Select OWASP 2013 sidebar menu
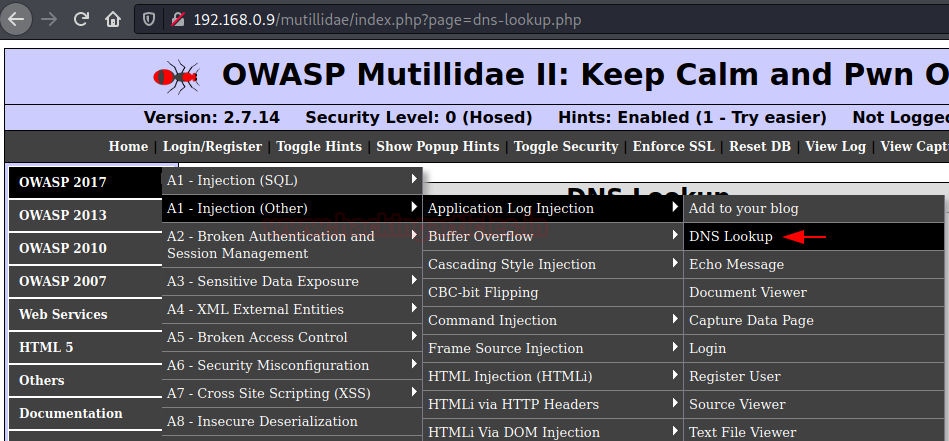Screen dimensions: 949x441 click(x=85, y=215)
